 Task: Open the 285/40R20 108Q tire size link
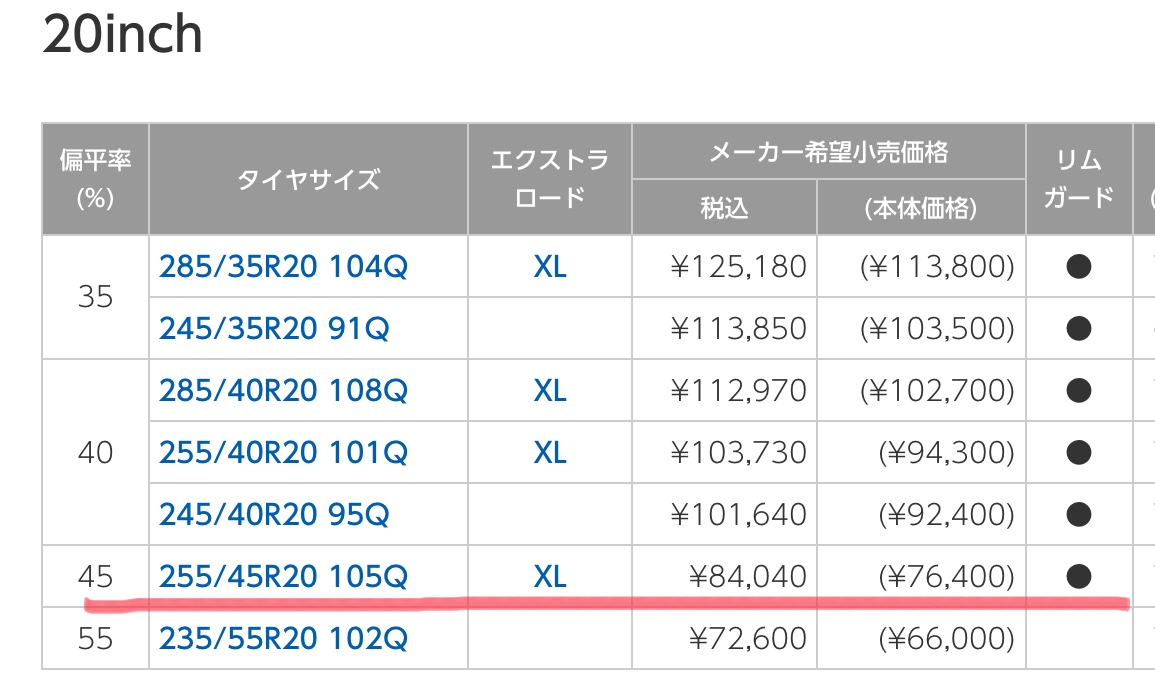pyautogui.click(x=283, y=390)
